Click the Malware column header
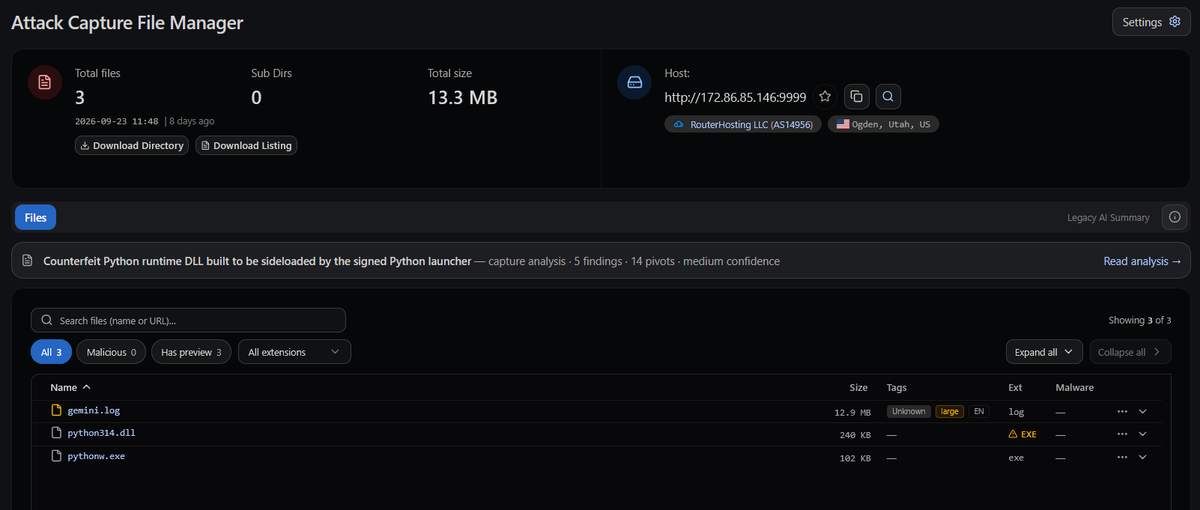 (1074, 387)
